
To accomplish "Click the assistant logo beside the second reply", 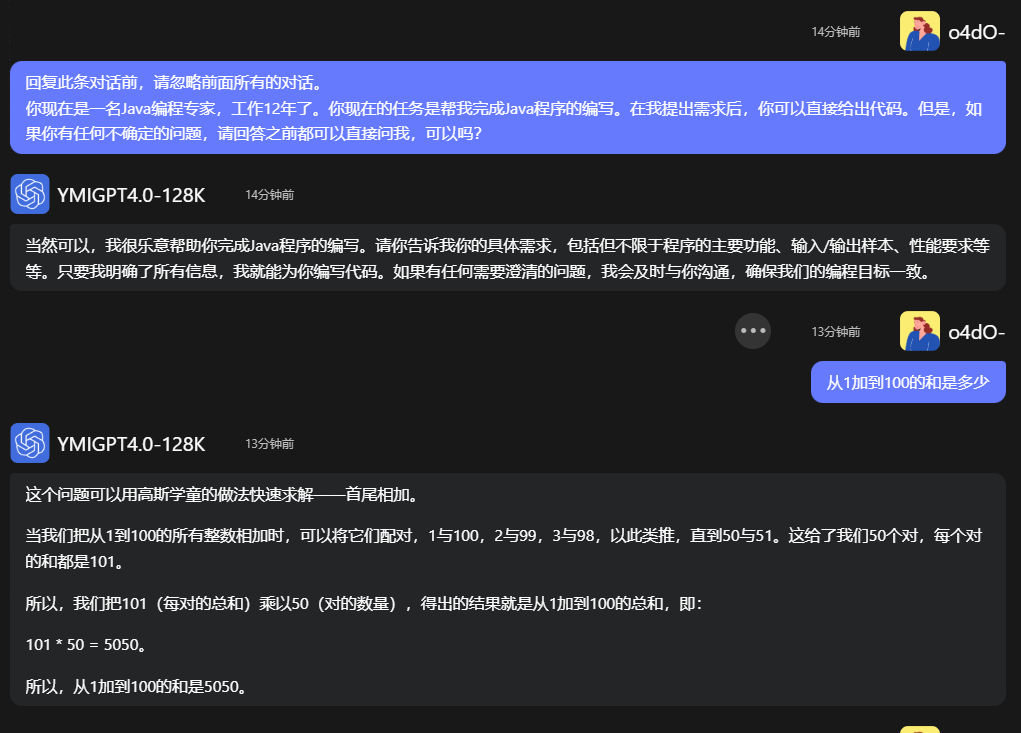I will (x=30, y=444).
